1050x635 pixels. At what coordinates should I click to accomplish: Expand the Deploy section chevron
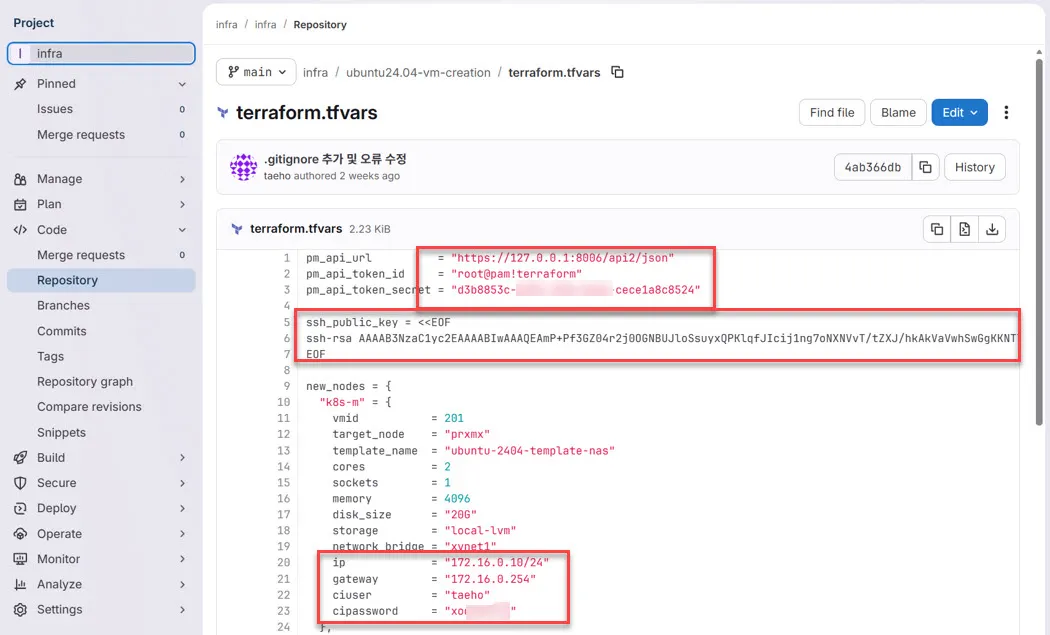coord(182,508)
